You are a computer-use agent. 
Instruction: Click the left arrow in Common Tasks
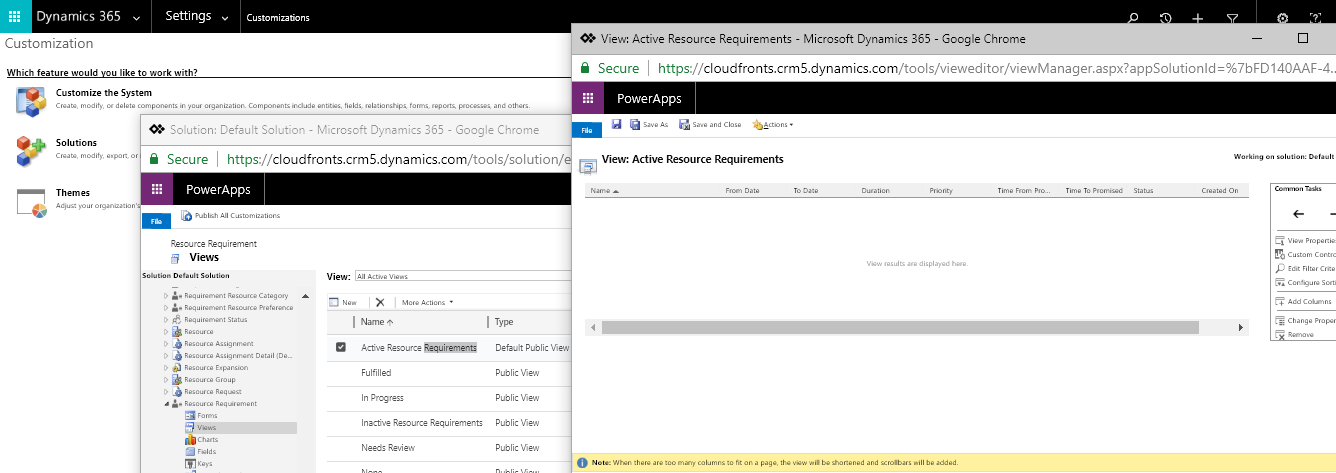tap(1298, 214)
